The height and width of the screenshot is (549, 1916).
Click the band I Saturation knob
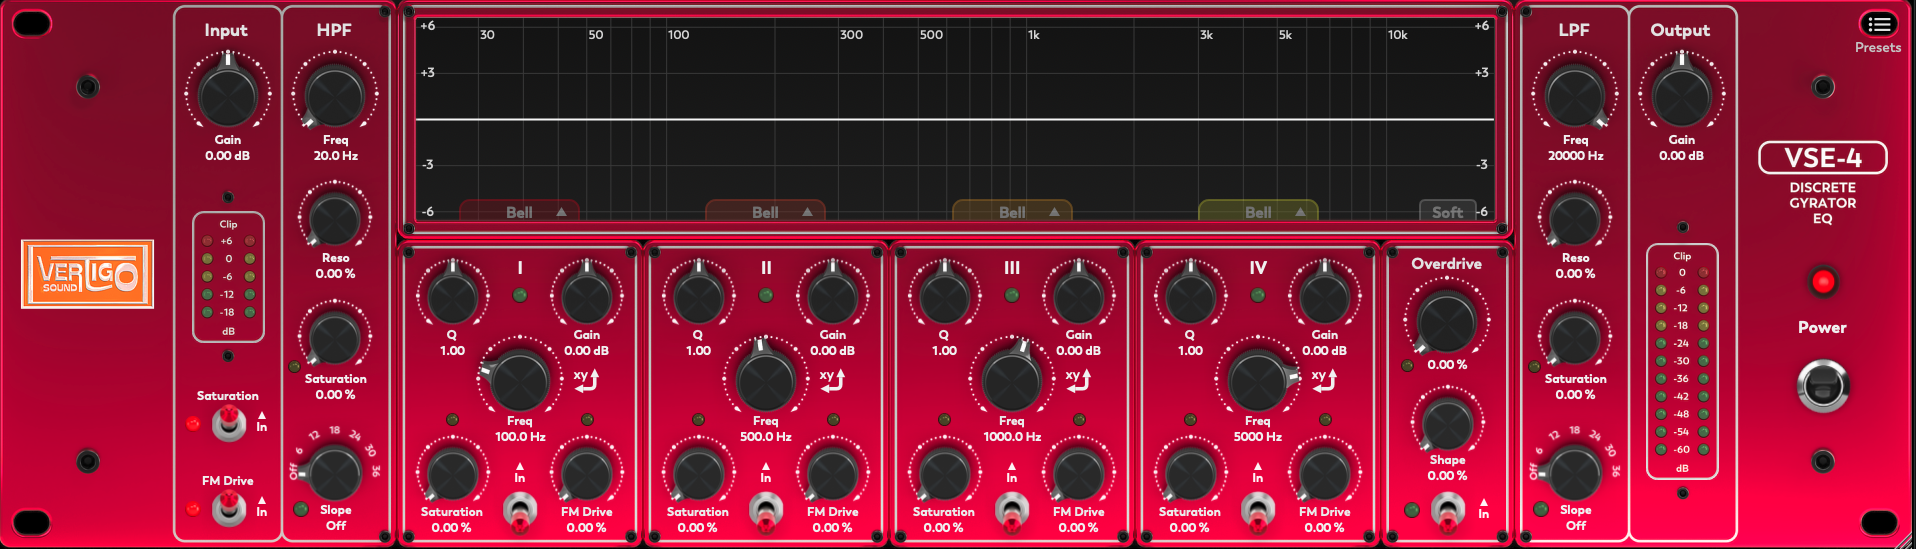coord(452,473)
